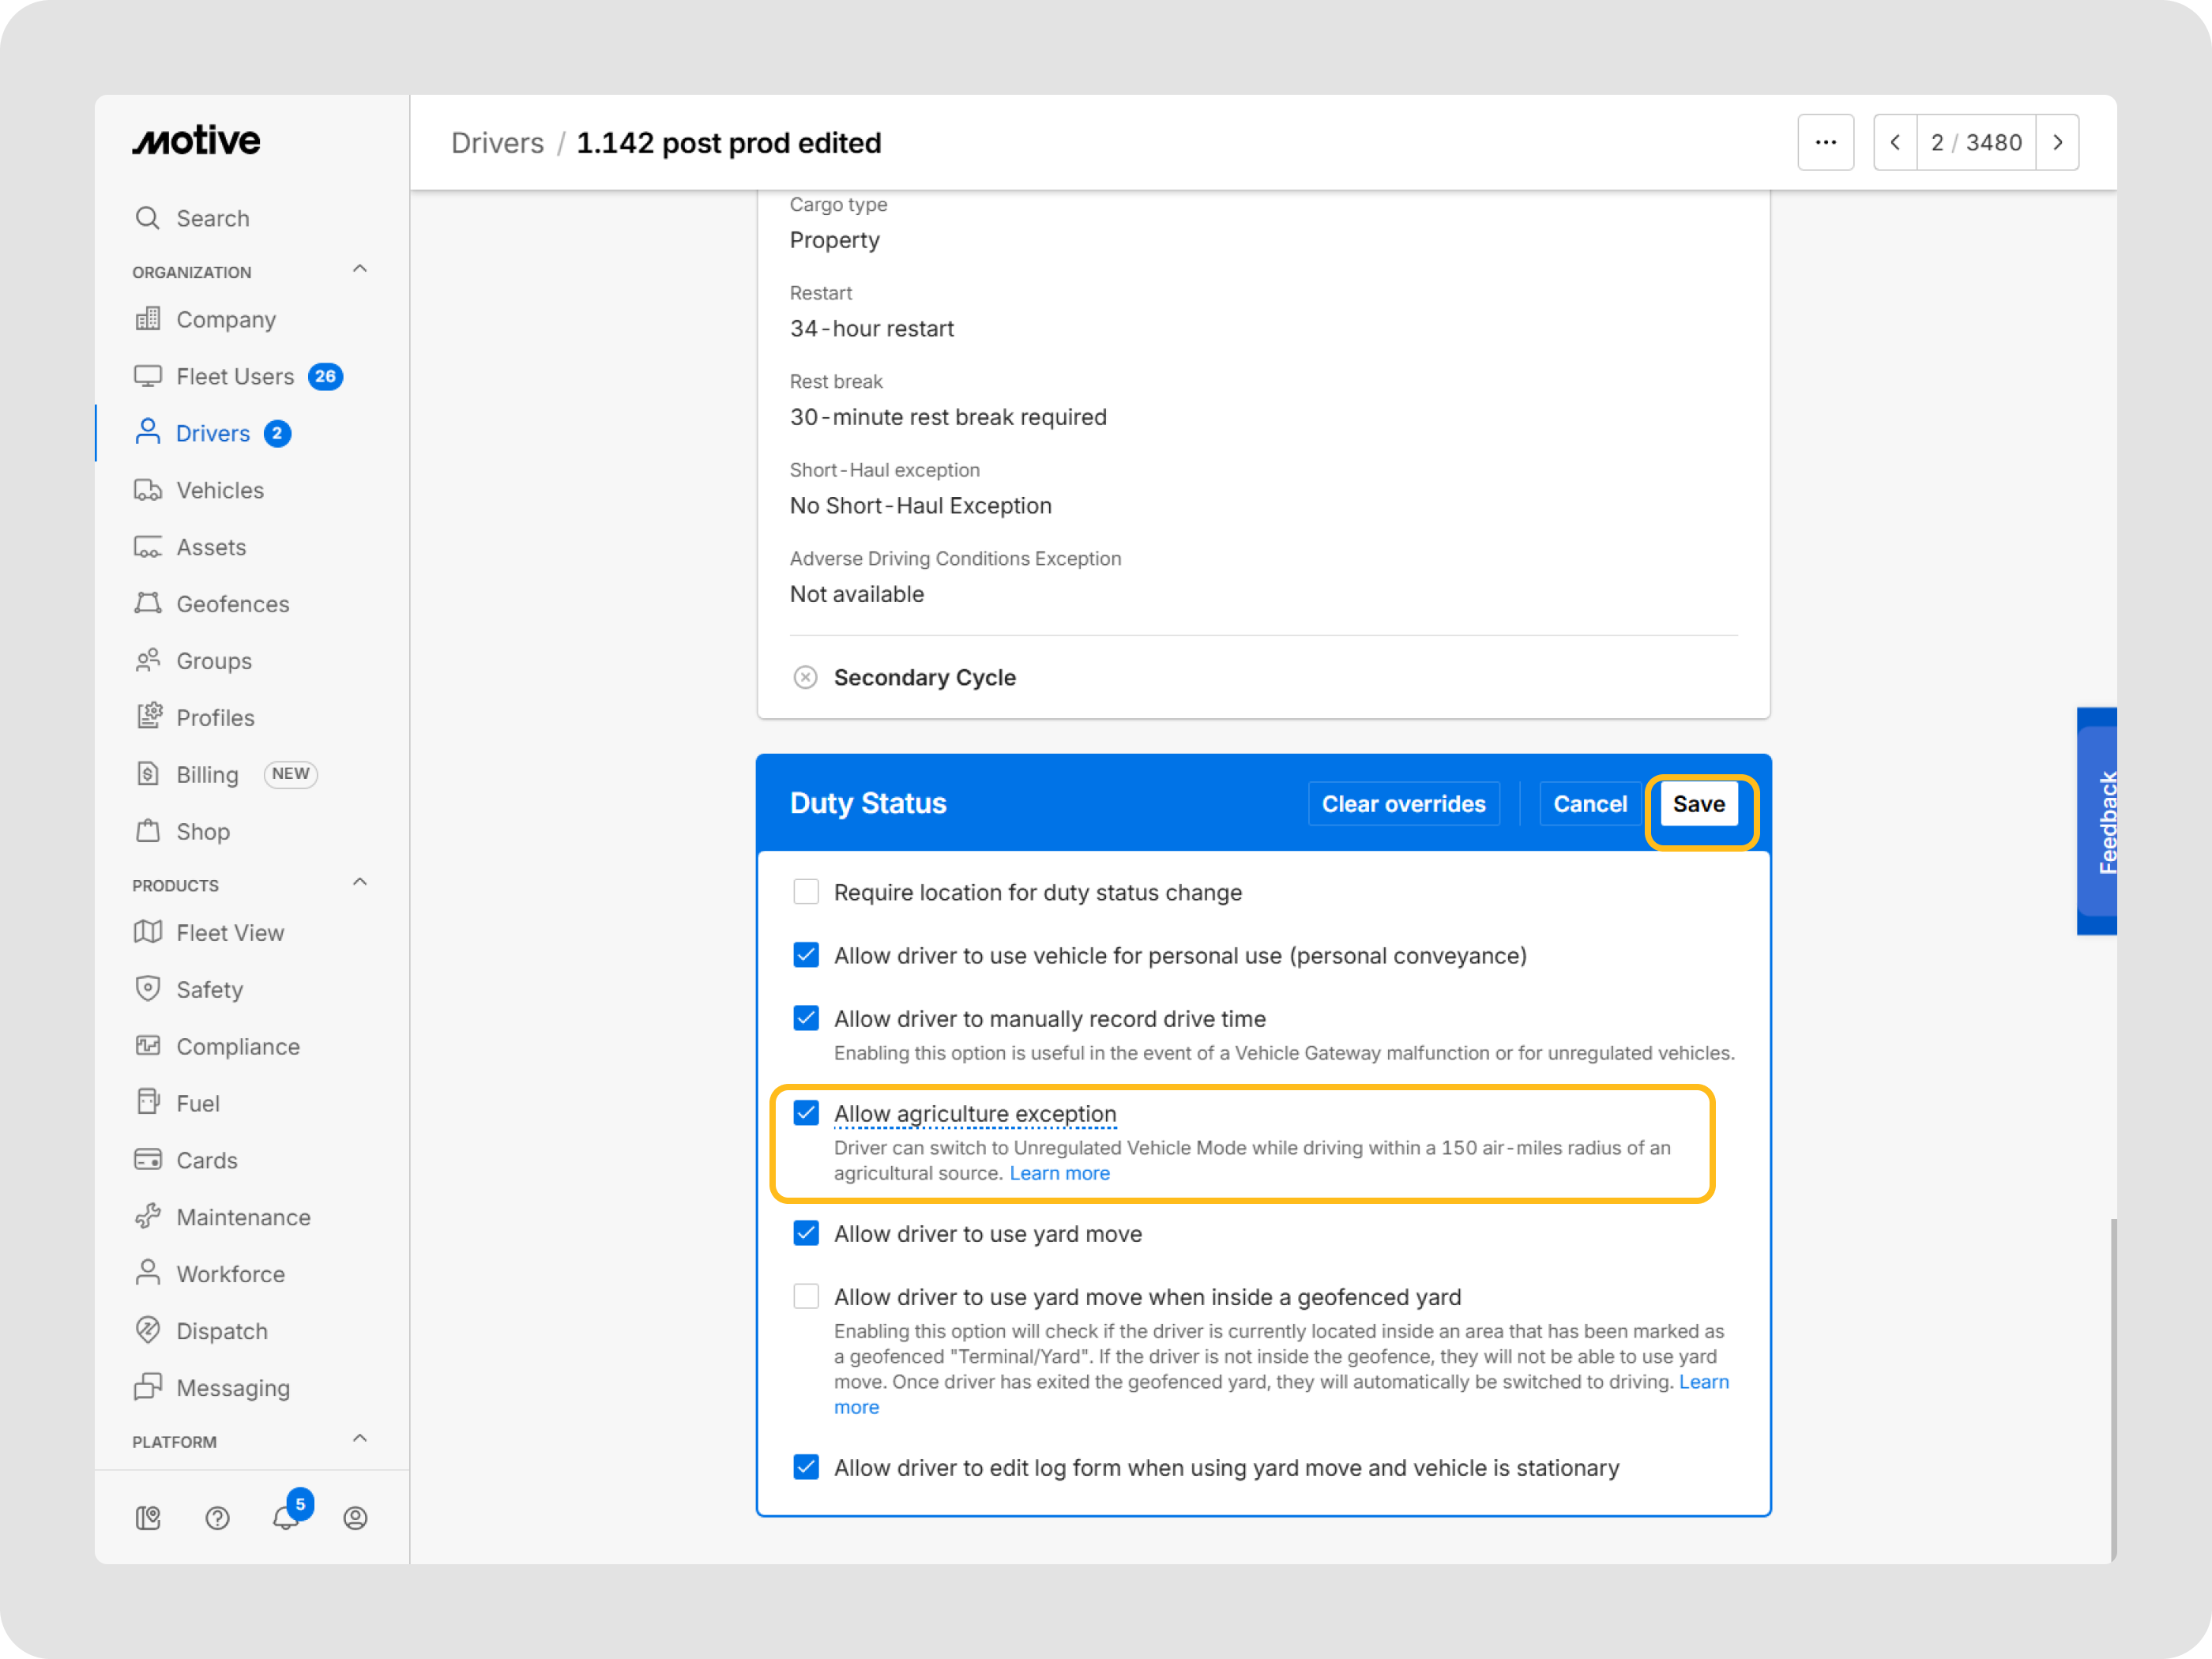2212x1659 pixels.
Task: Uncheck Allow agriculture exception checkbox
Action: tap(806, 1113)
